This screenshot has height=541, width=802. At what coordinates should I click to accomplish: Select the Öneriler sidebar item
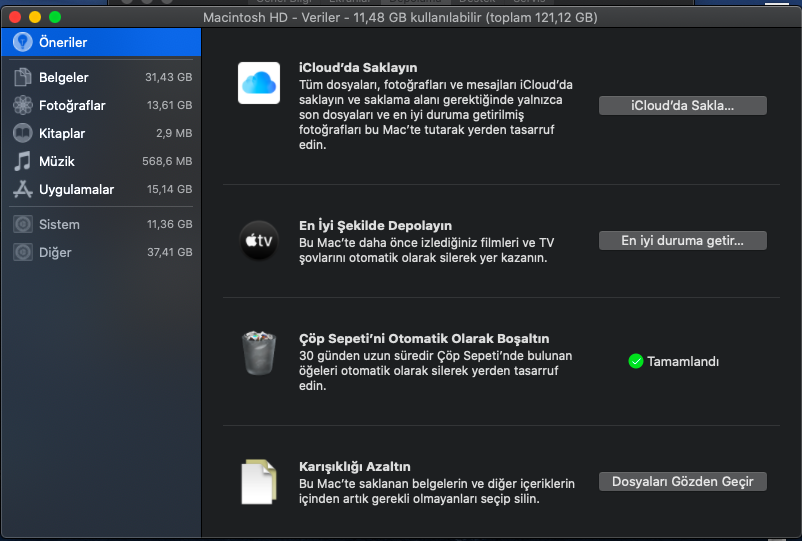[x=101, y=42]
